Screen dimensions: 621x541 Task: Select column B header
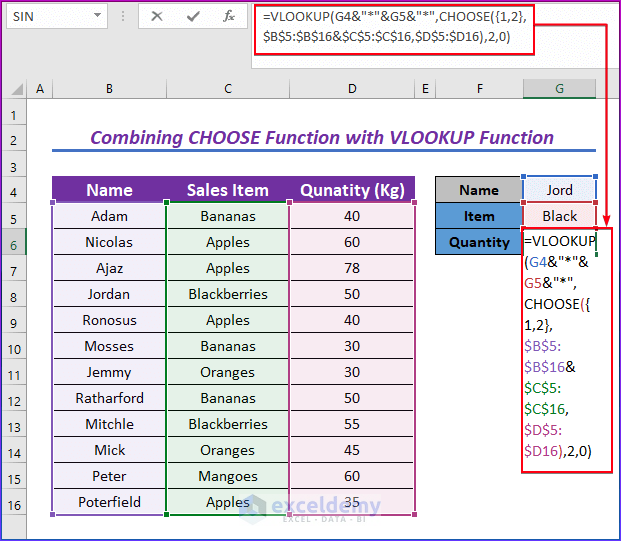pyautogui.click(x=109, y=89)
